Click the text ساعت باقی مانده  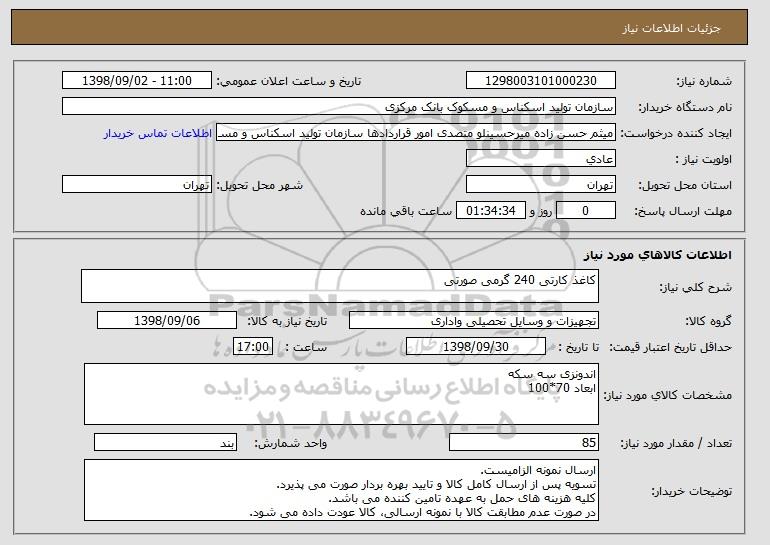pyautogui.click(x=406, y=211)
